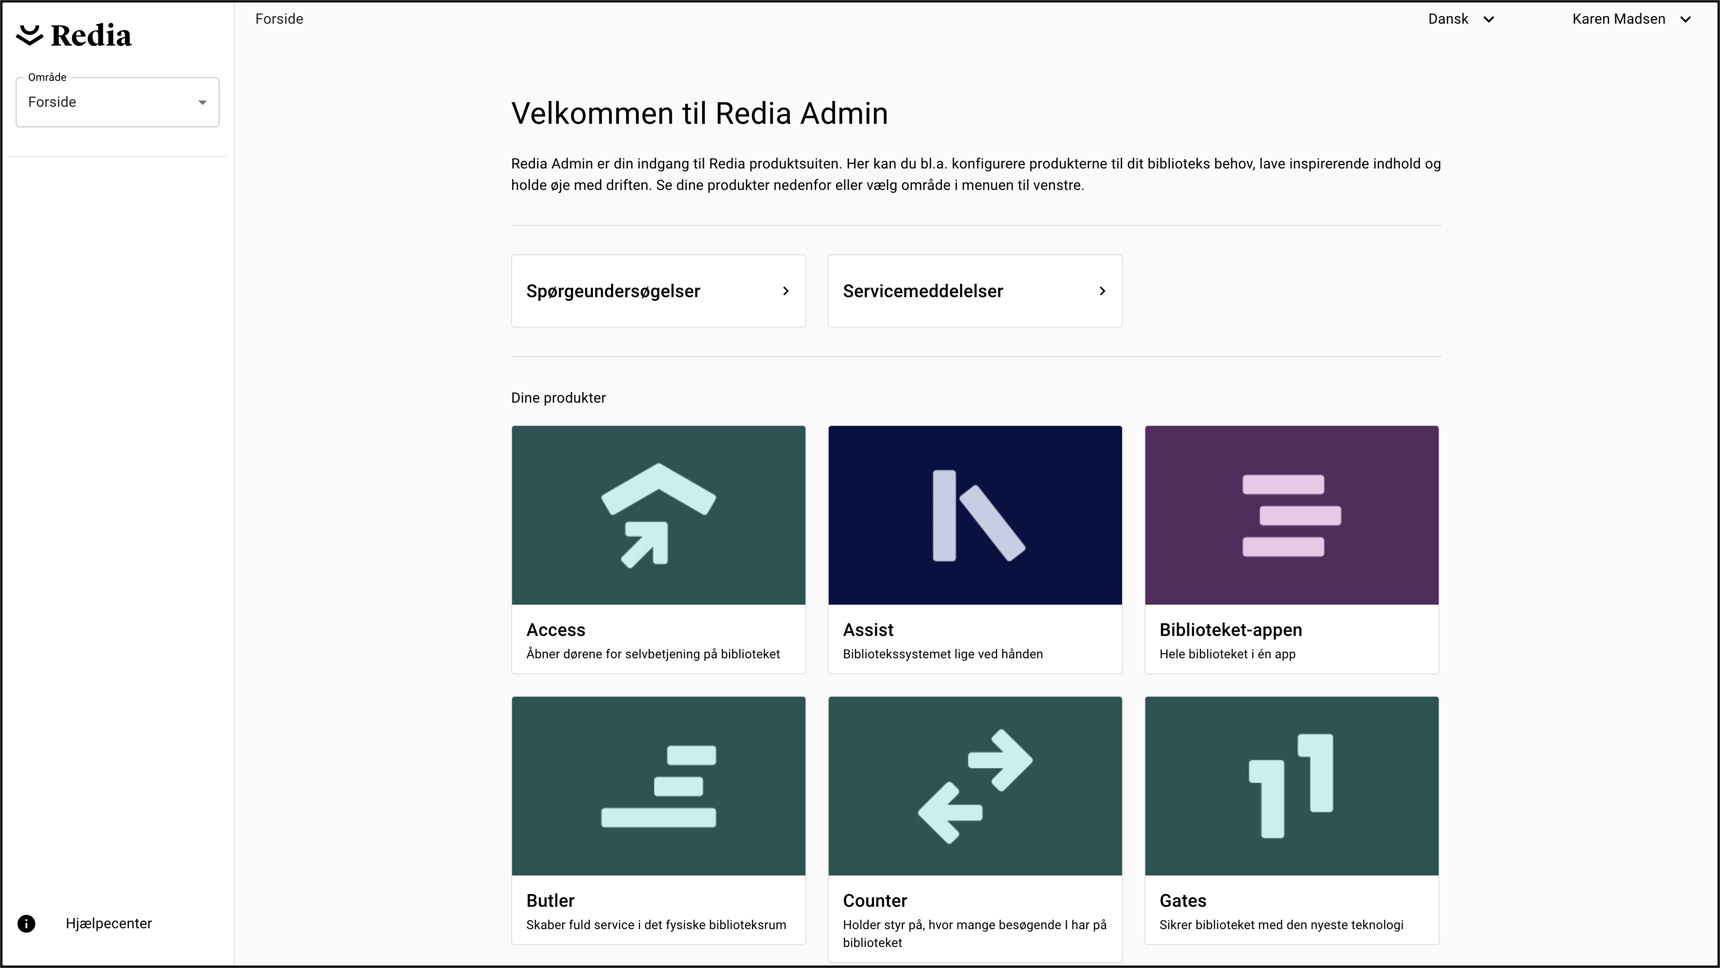Click the Gates card description text
The height and width of the screenshot is (968, 1720).
coord(1281,925)
